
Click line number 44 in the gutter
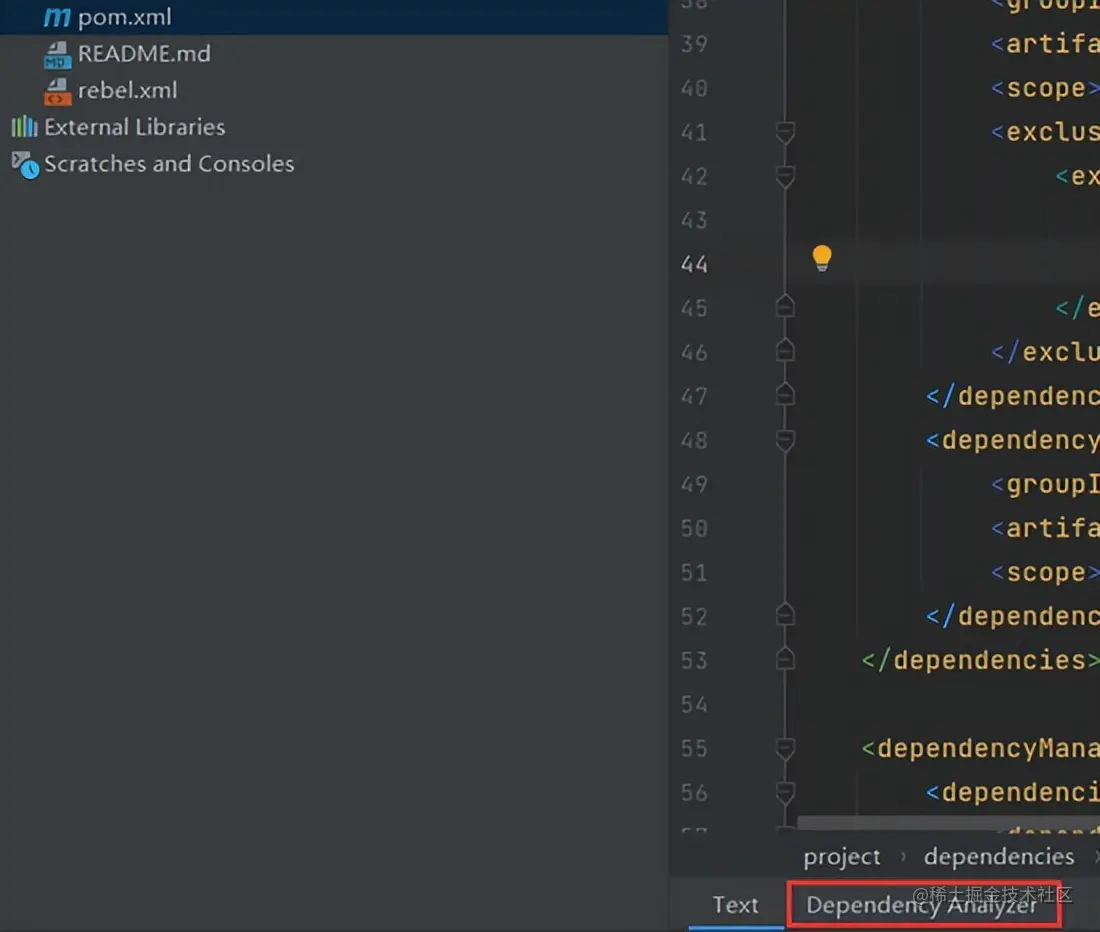(694, 264)
